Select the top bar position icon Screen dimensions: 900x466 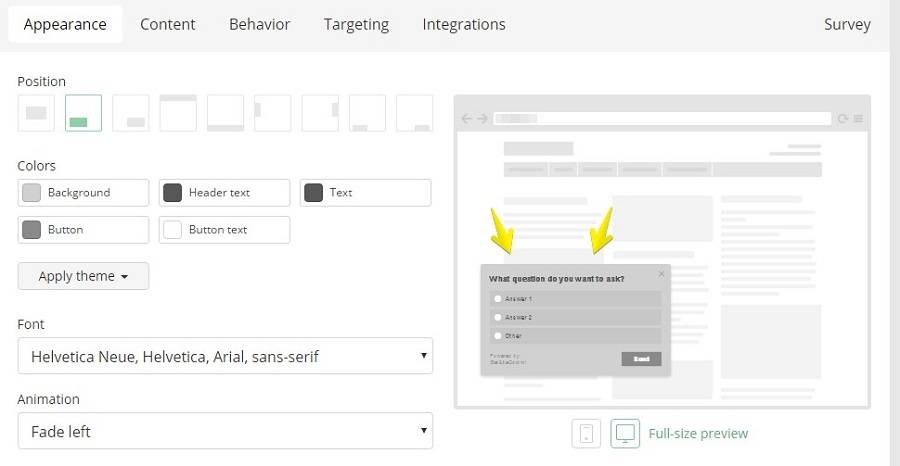coord(178,113)
